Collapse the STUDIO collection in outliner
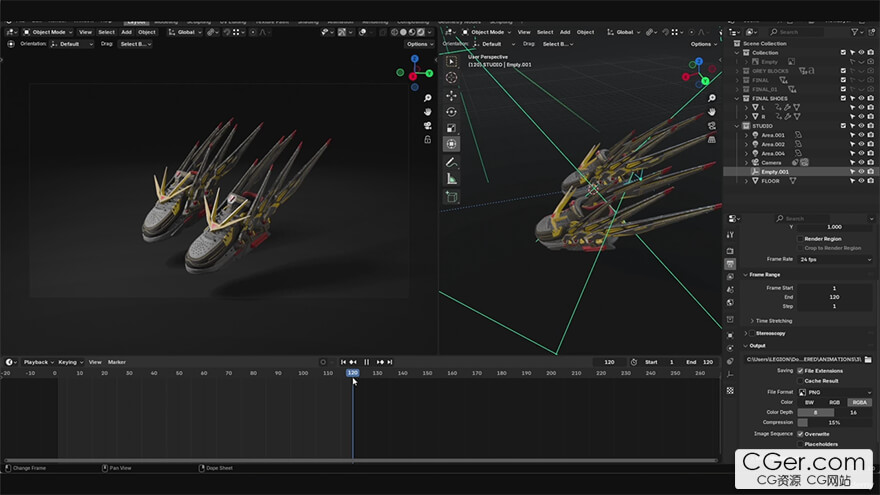The image size is (880, 495). click(737, 126)
